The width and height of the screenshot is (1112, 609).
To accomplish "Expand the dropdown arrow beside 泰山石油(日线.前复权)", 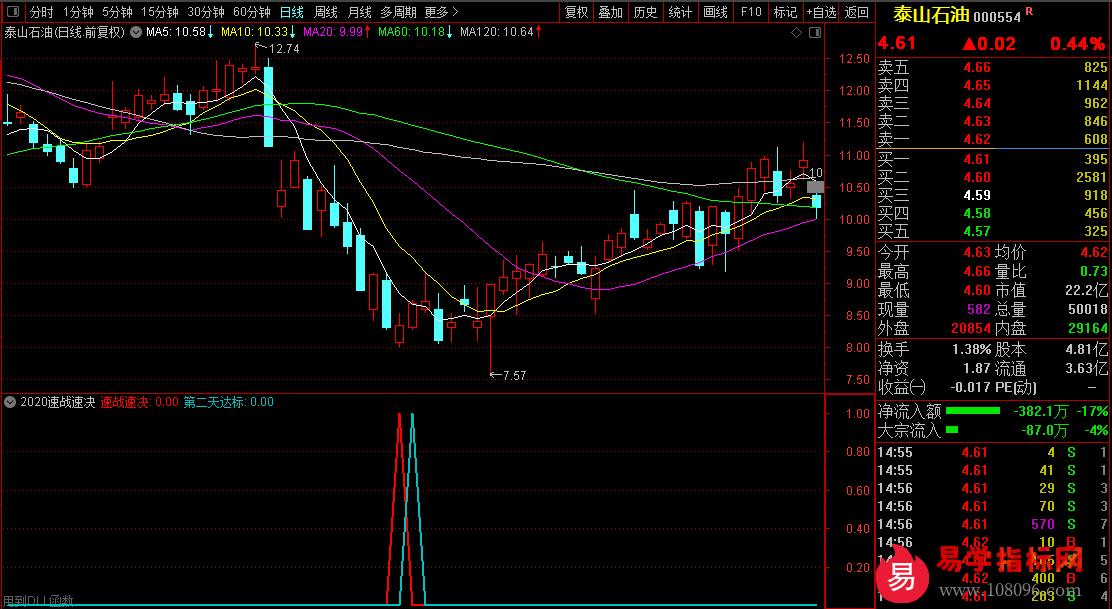I will [135, 33].
